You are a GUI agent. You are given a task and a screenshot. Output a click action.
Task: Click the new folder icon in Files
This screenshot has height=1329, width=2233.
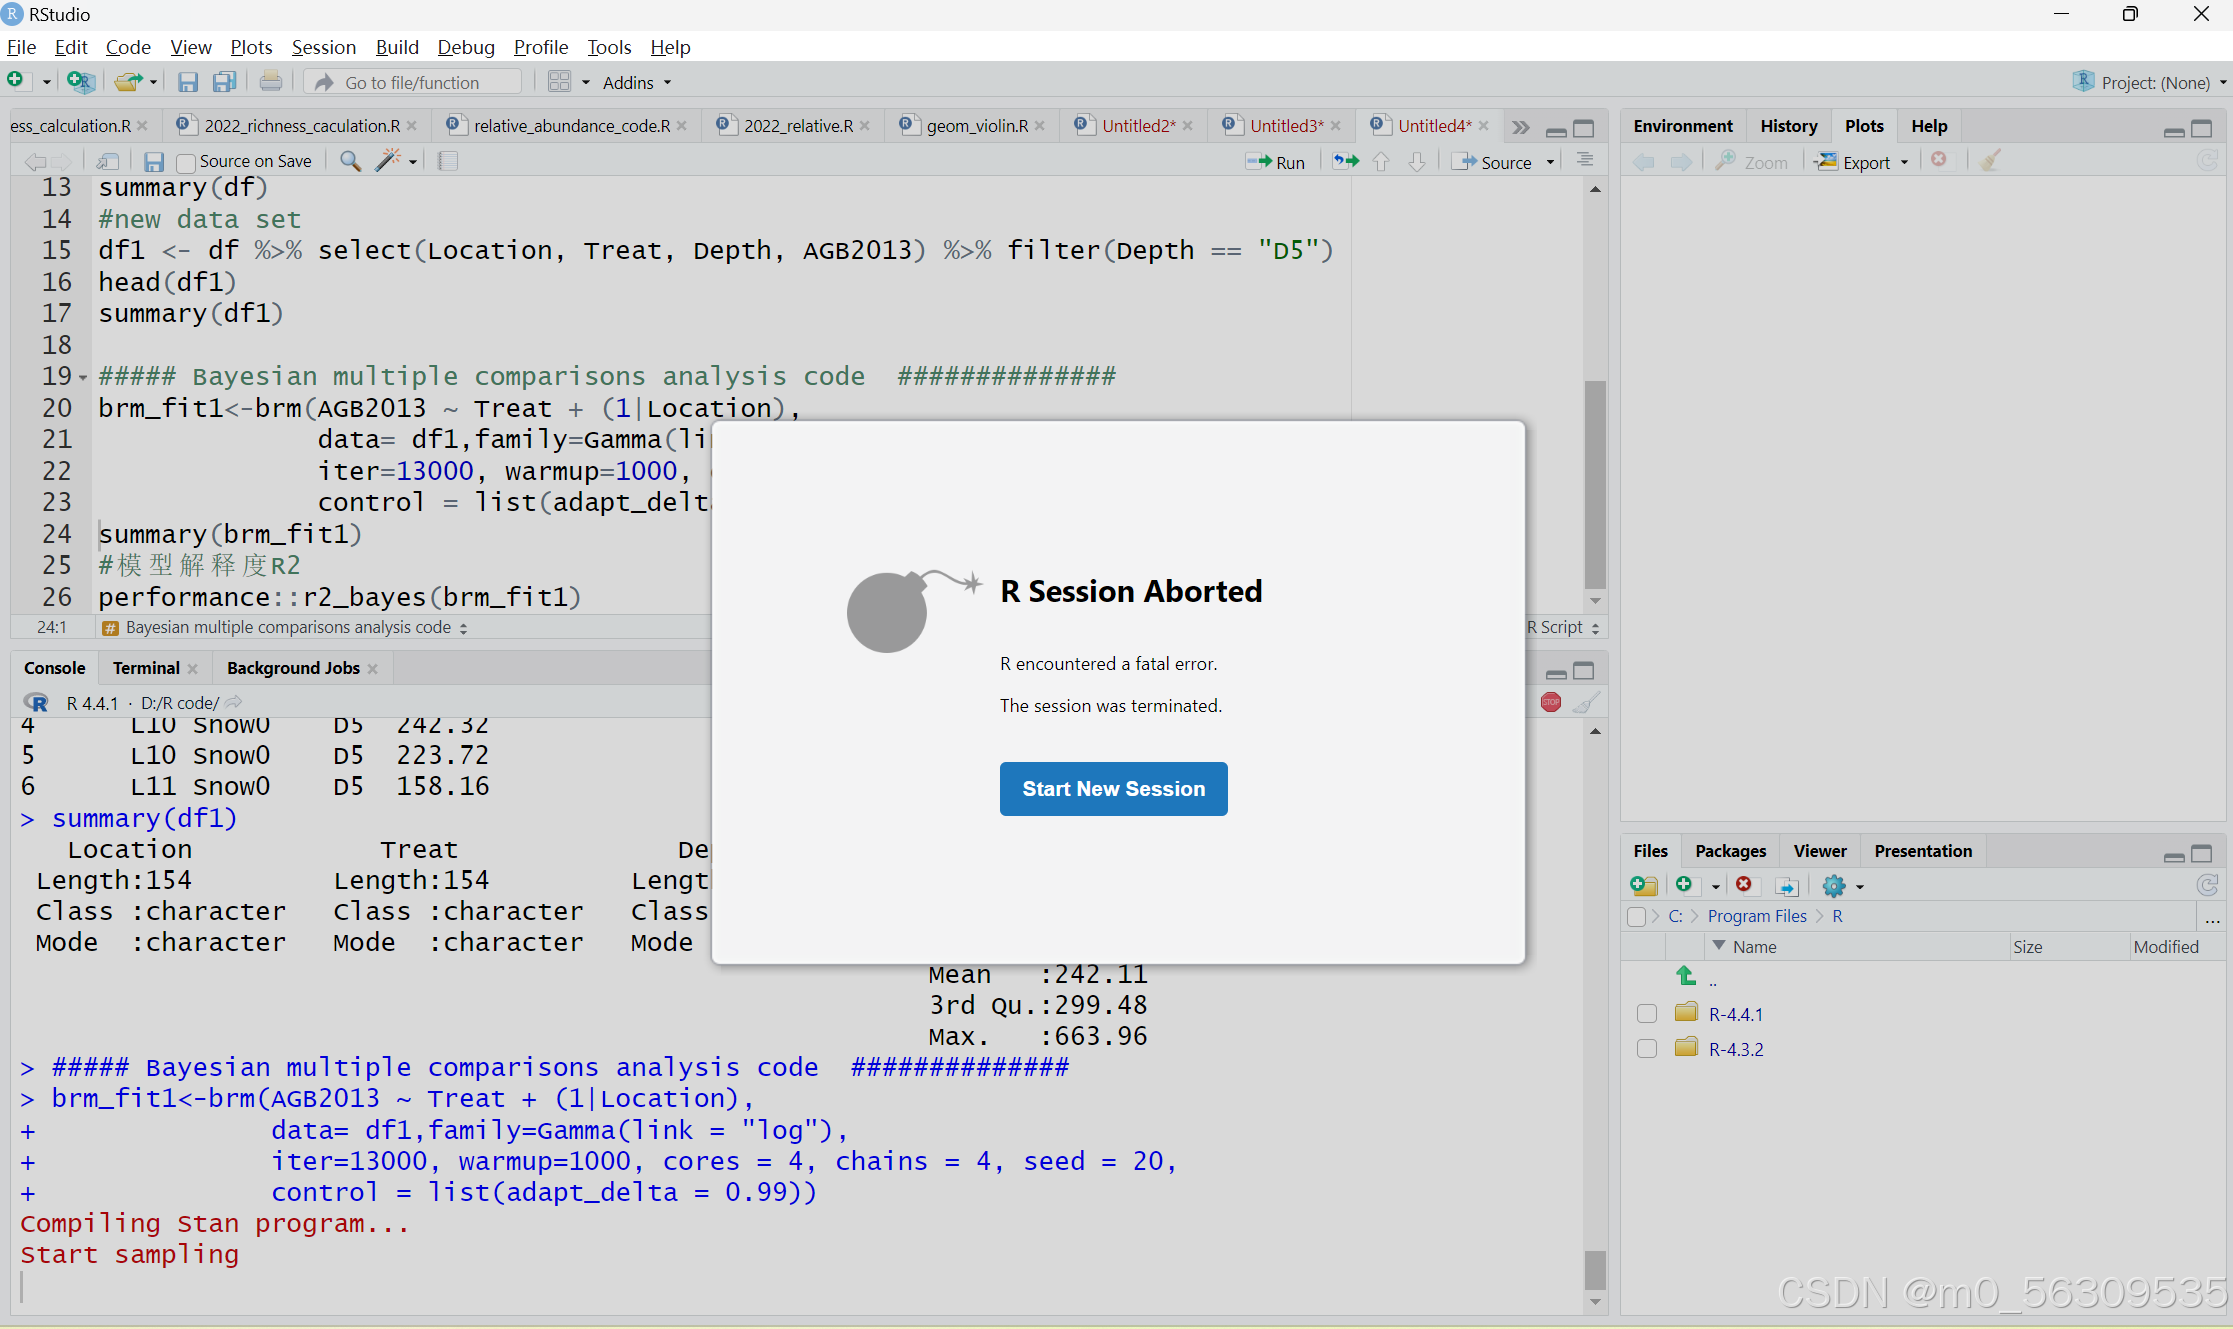click(1643, 885)
